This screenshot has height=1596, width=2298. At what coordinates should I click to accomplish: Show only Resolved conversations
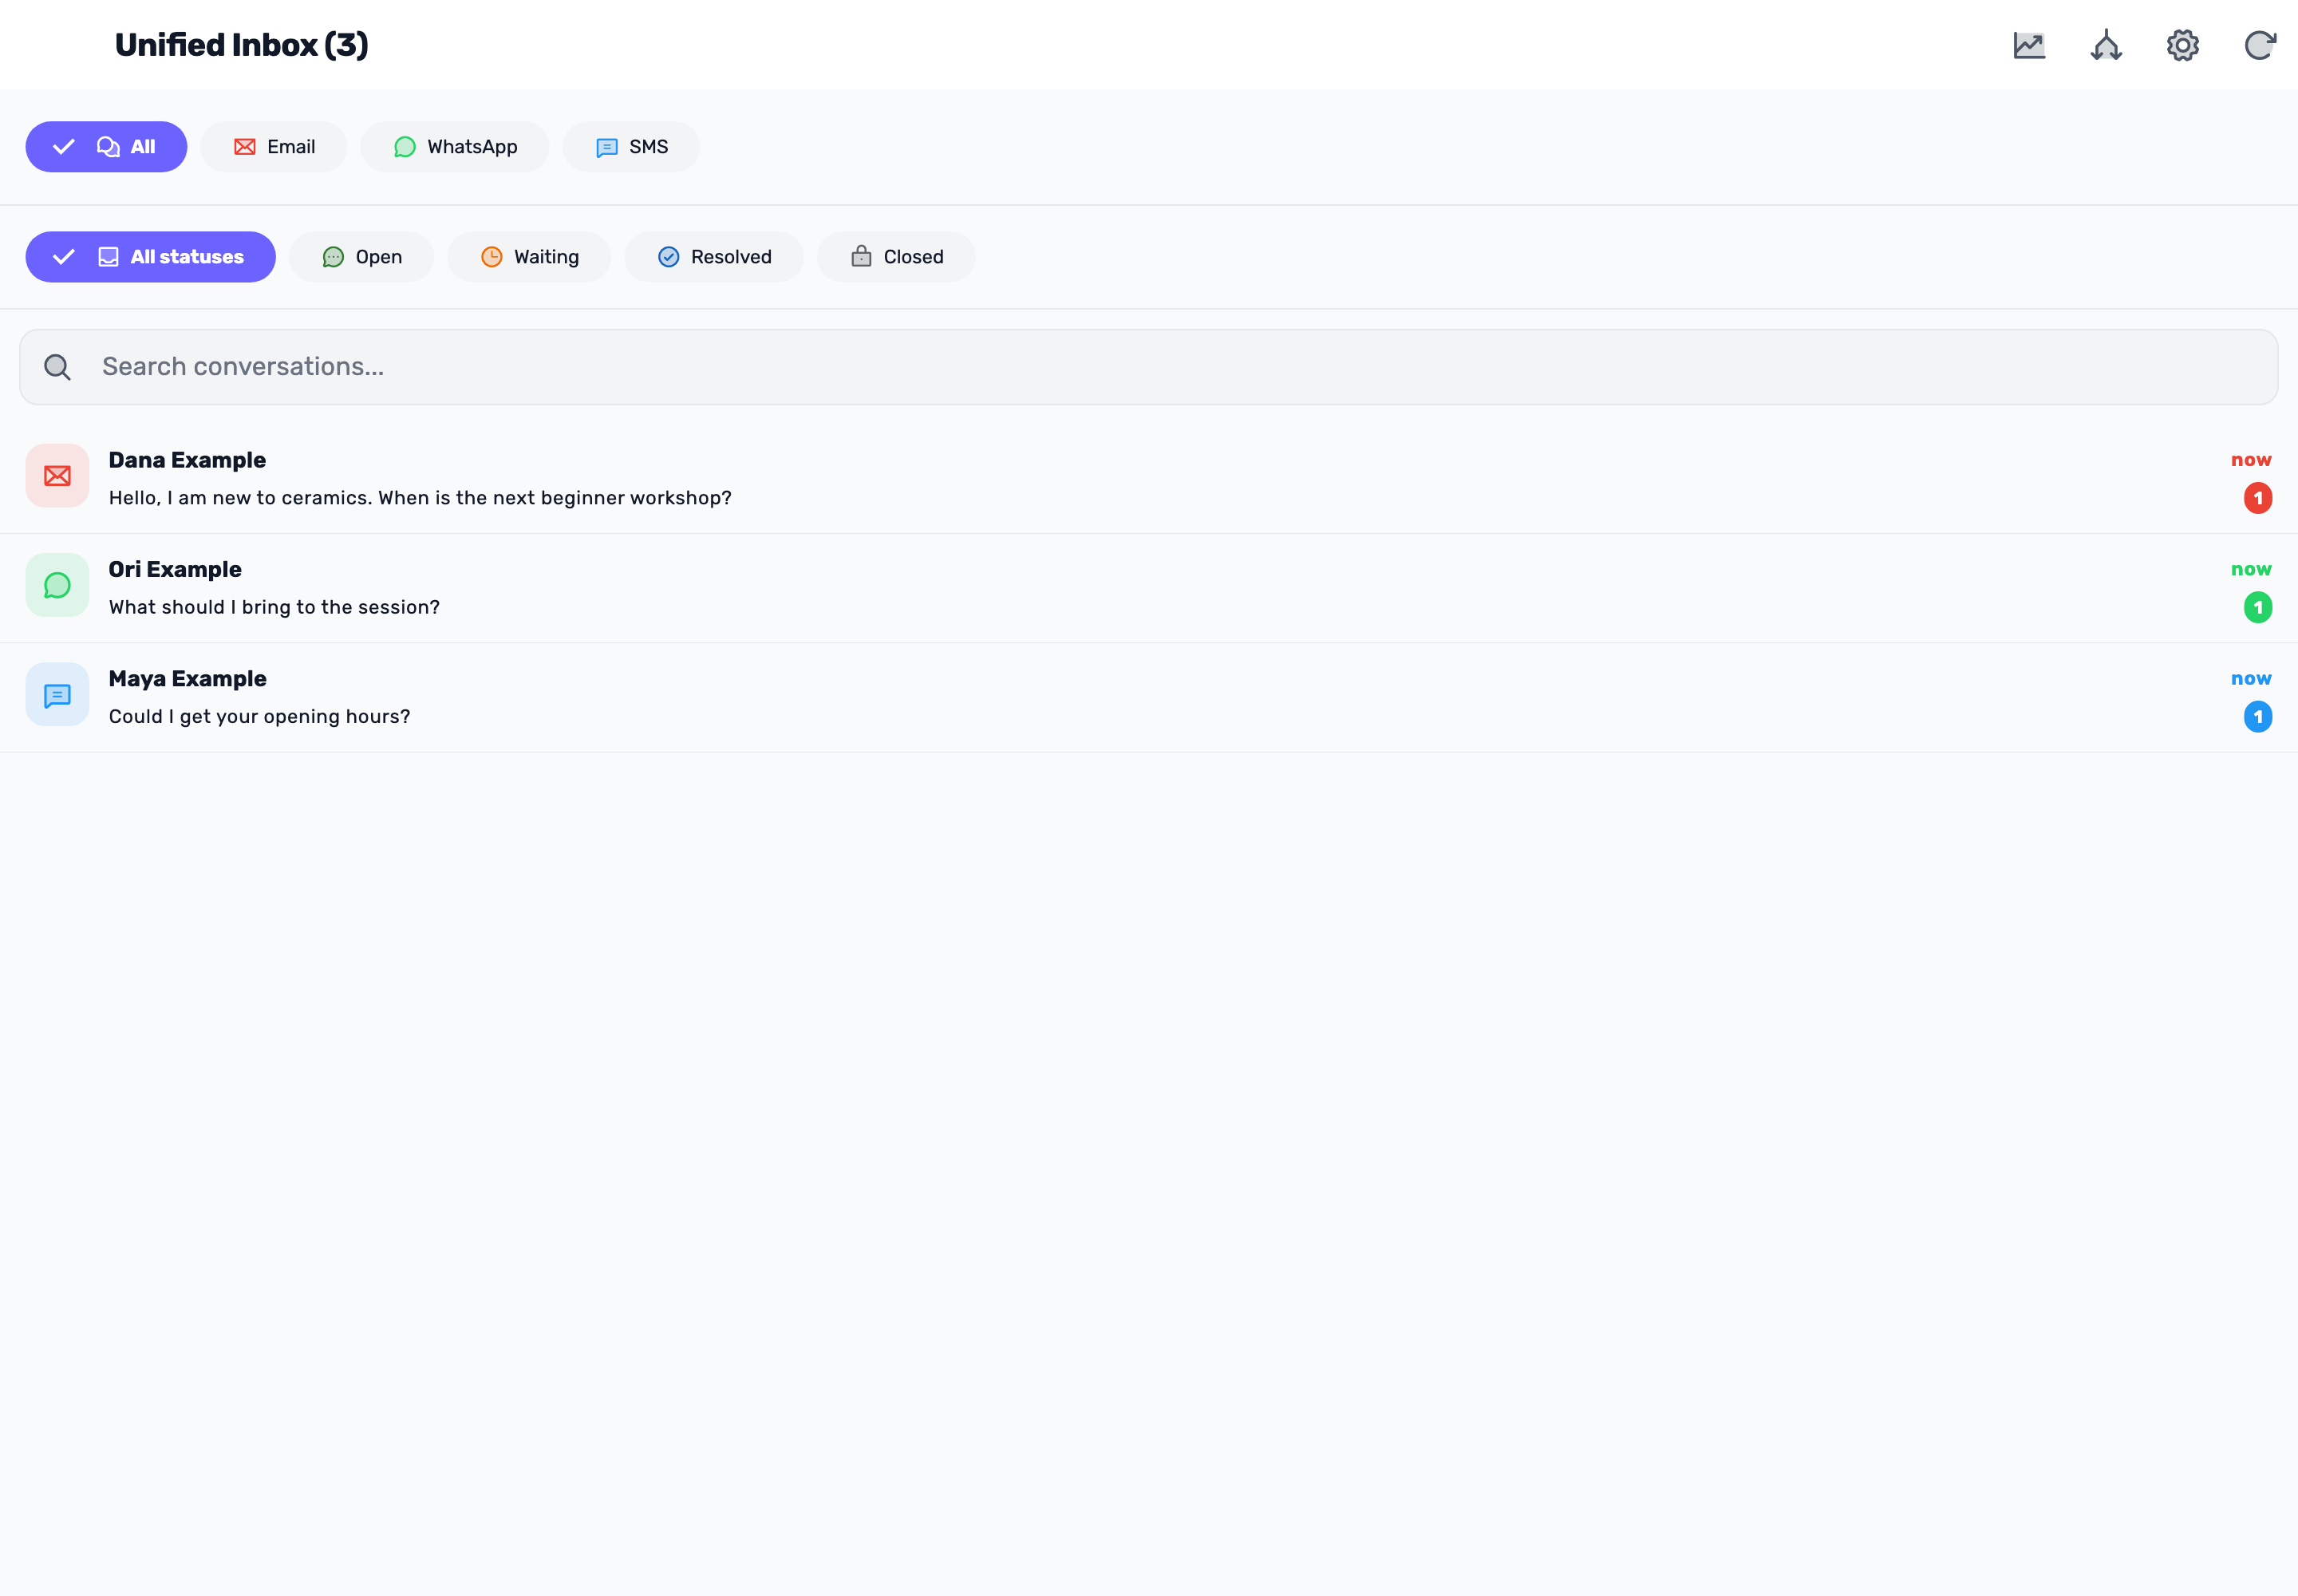pyautogui.click(x=714, y=257)
